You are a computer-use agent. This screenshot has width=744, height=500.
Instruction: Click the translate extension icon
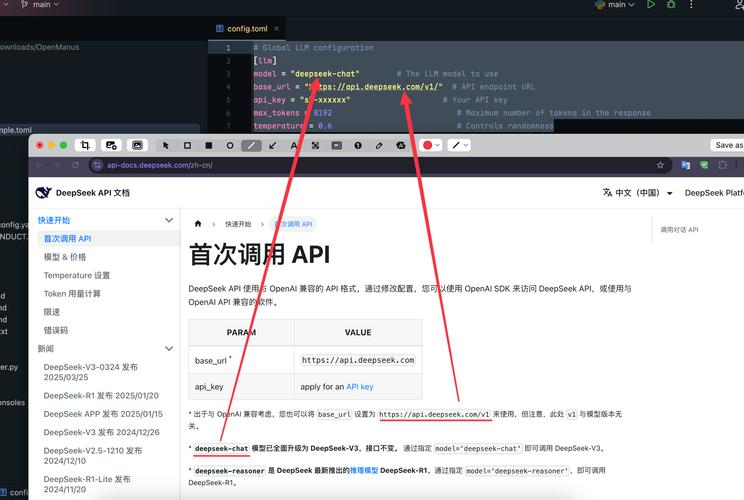(686, 165)
